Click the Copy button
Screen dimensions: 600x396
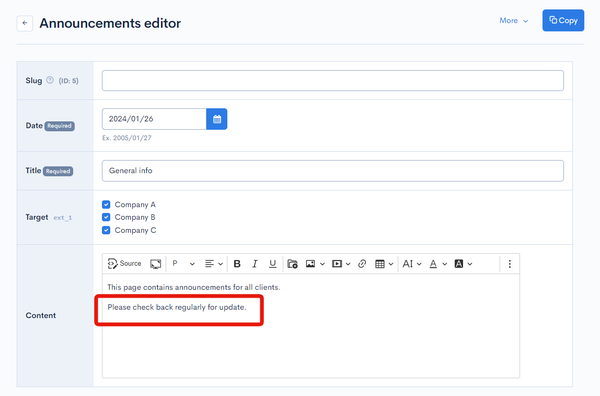(x=563, y=20)
